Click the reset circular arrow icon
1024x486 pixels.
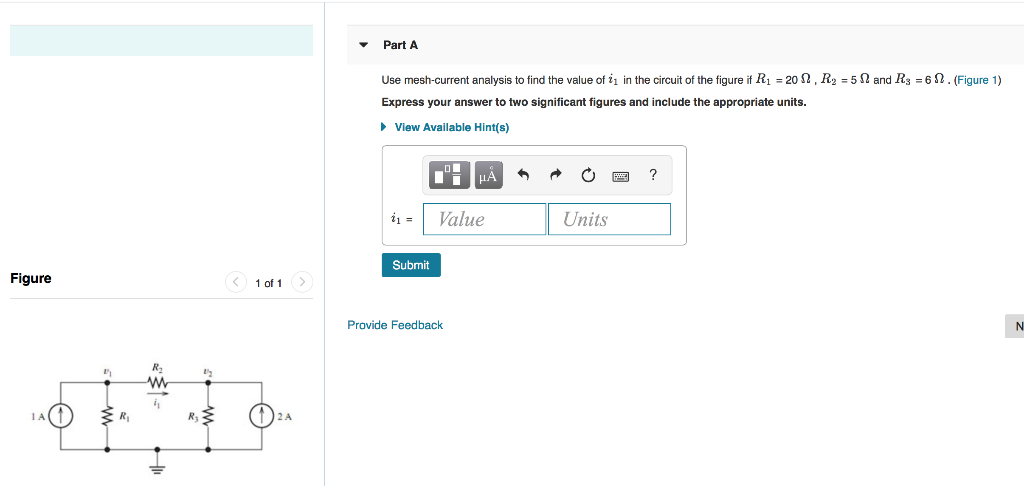click(588, 175)
